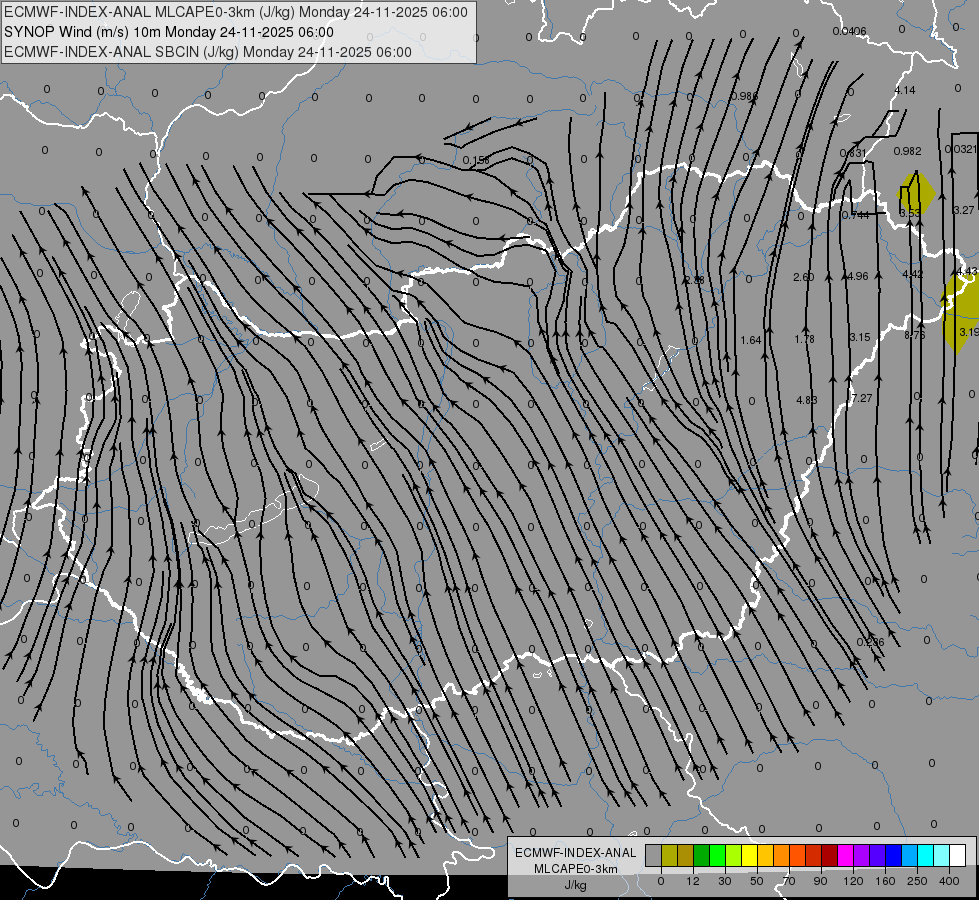
Task: Click the legend tick label 120
Action: [853, 881]
